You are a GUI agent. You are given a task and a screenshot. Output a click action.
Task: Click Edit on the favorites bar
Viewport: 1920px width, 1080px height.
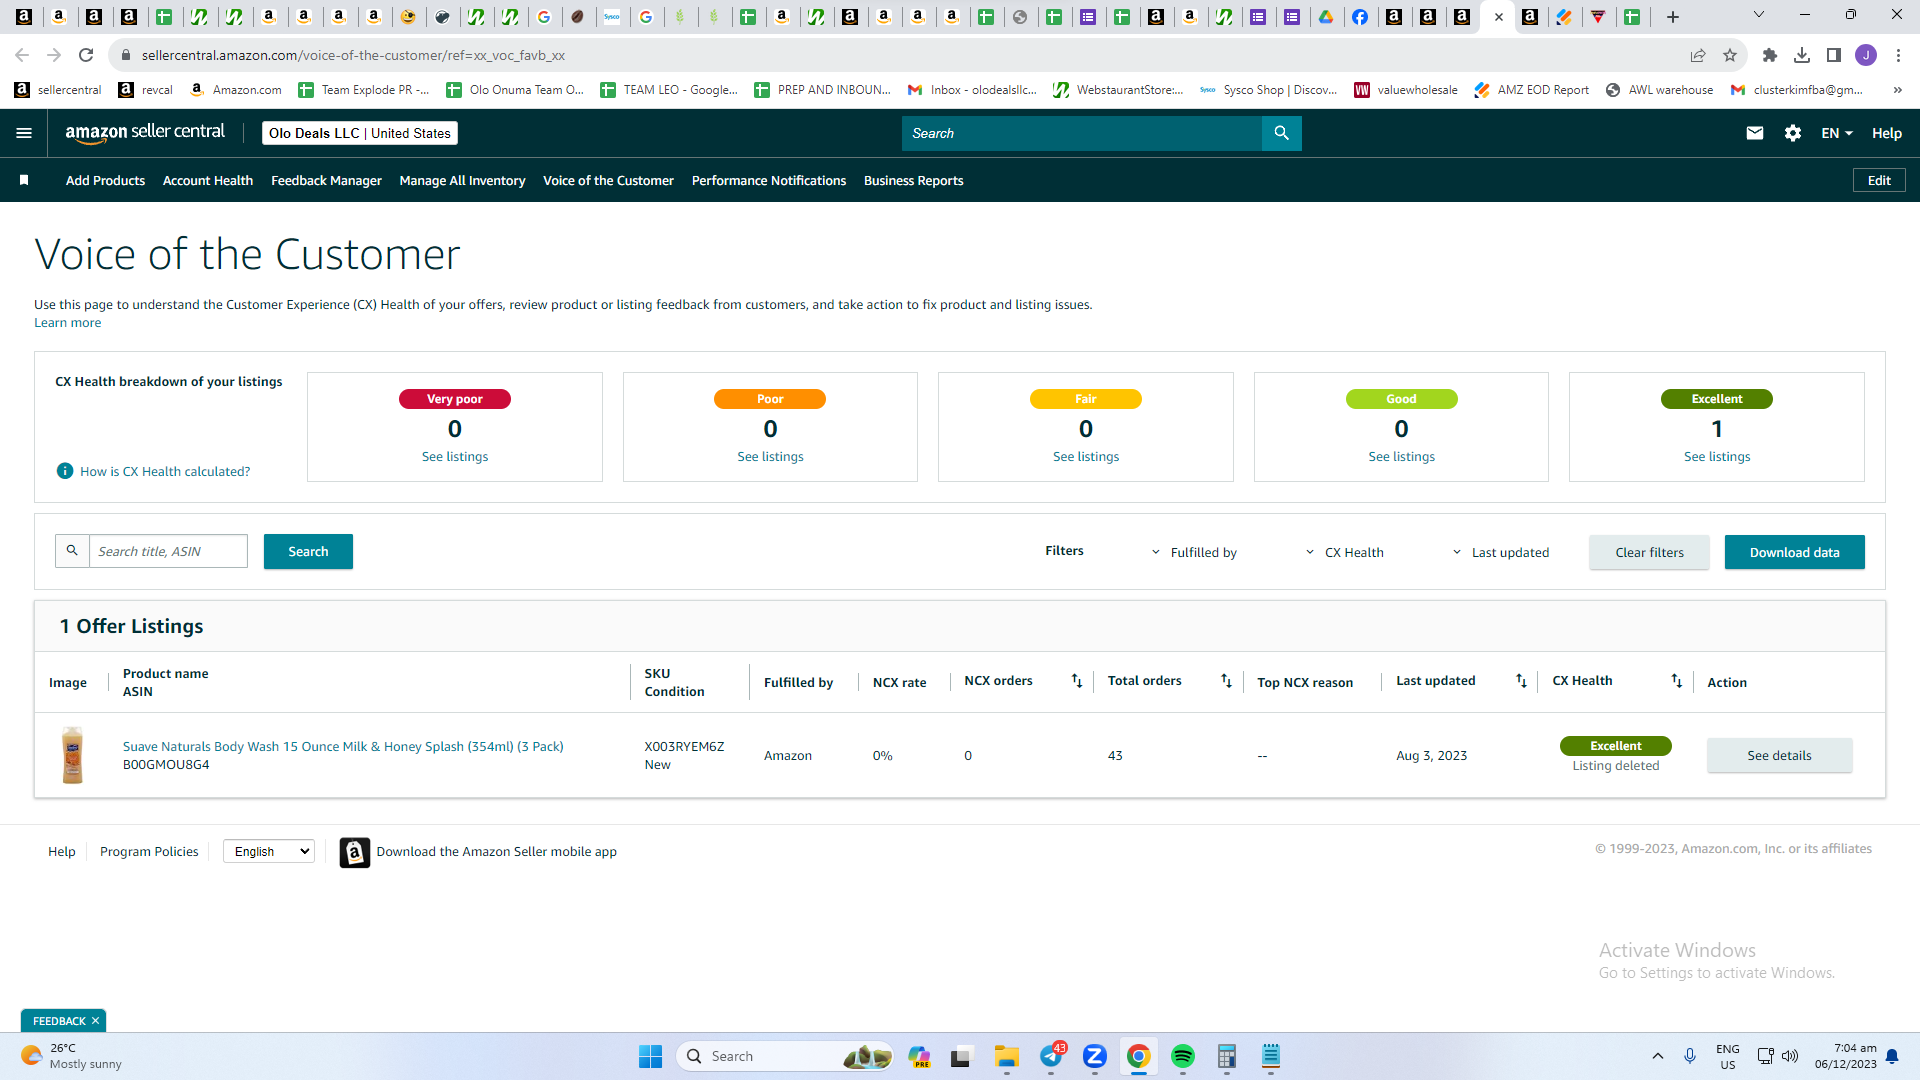point(1879,180)
